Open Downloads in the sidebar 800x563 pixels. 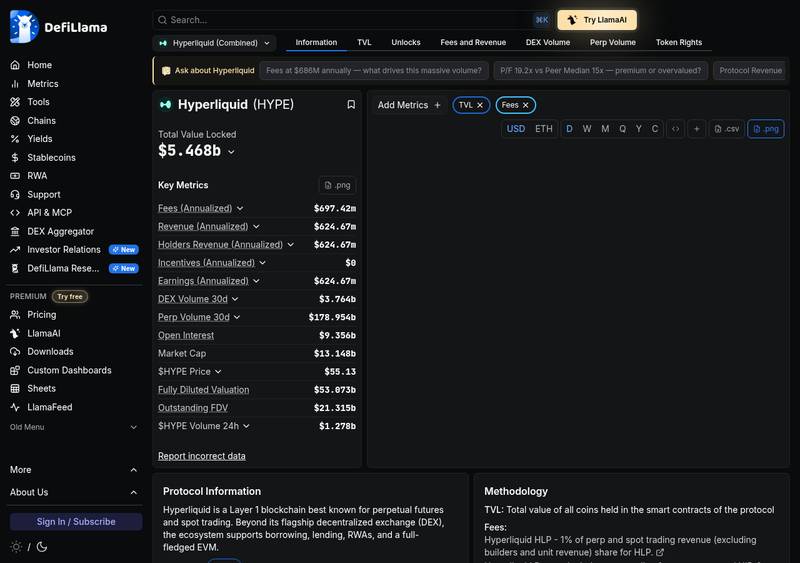50,352
